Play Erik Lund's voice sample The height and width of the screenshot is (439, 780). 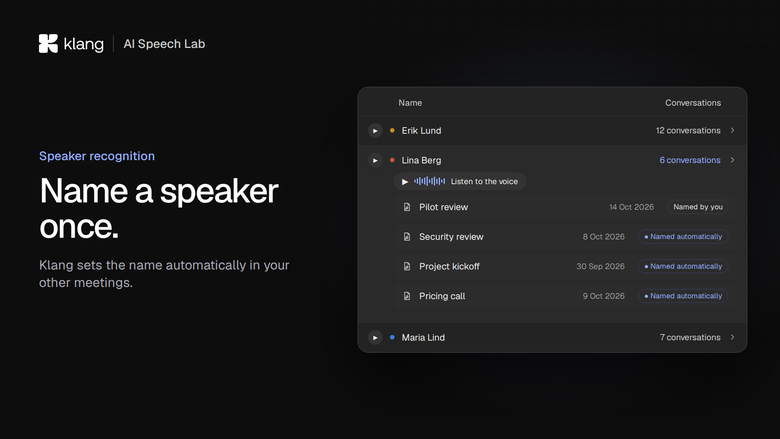[375, 131]
